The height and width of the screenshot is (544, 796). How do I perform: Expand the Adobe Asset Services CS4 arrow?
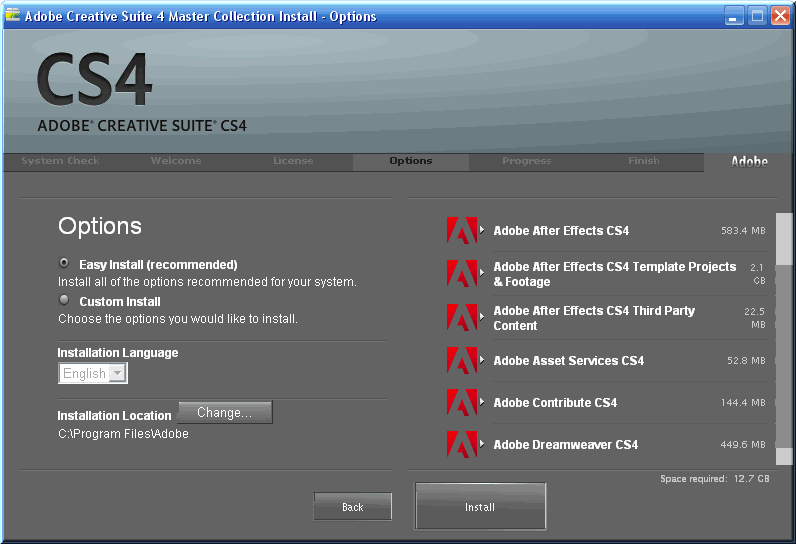pos(482,360)
